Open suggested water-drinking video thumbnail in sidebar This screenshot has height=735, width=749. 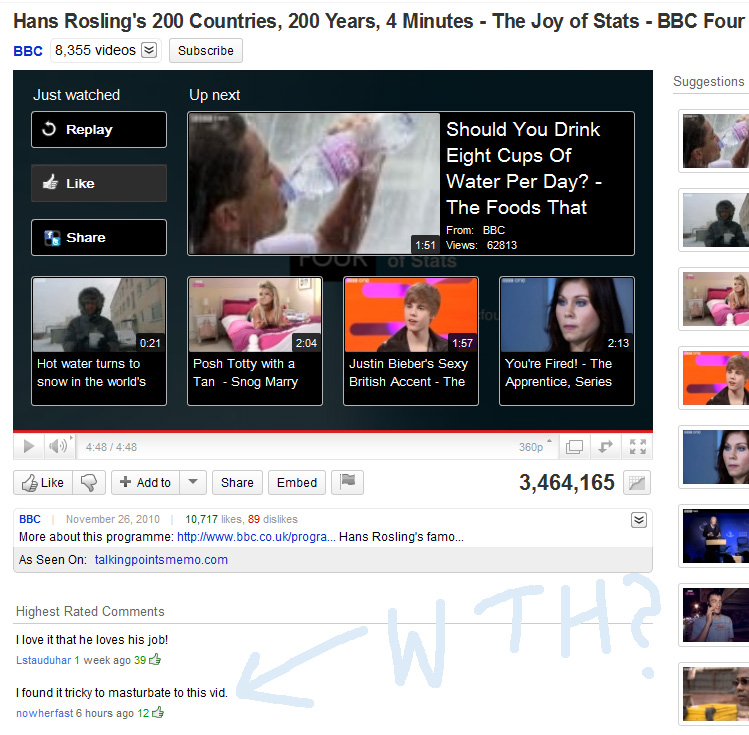[x=715, y=141]
